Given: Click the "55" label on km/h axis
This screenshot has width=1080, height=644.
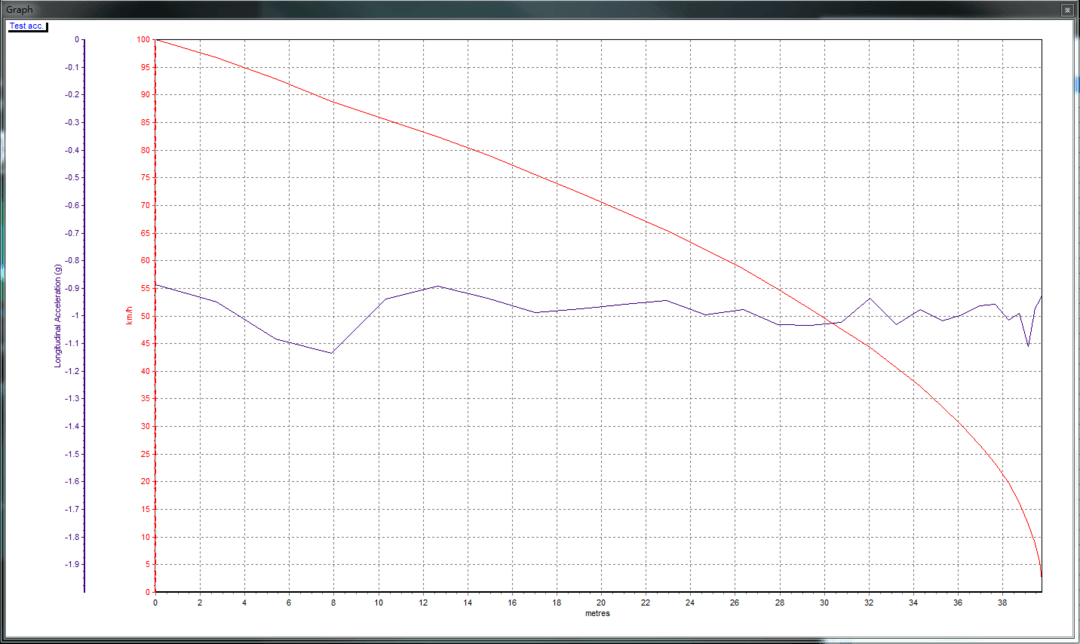Looking at the screenshot, I should click(x=145, y=289).
